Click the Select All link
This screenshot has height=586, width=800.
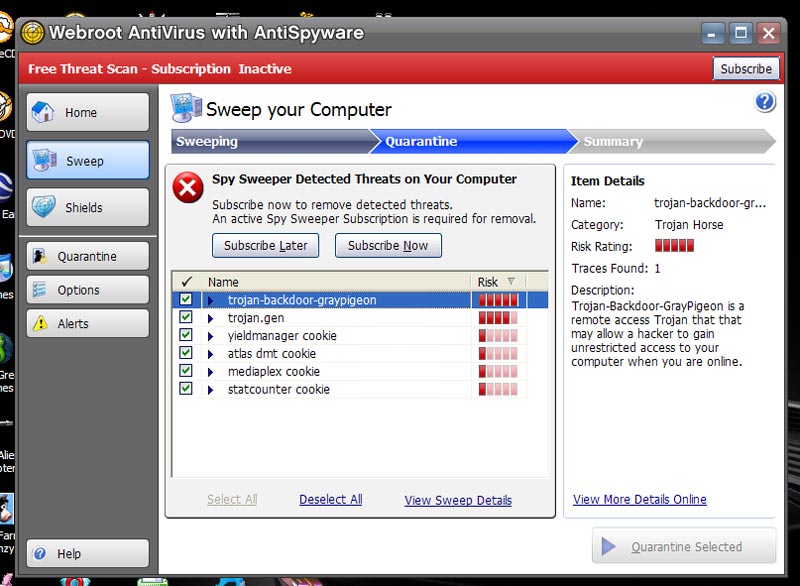pyautogui.click(x=232, y=499)
